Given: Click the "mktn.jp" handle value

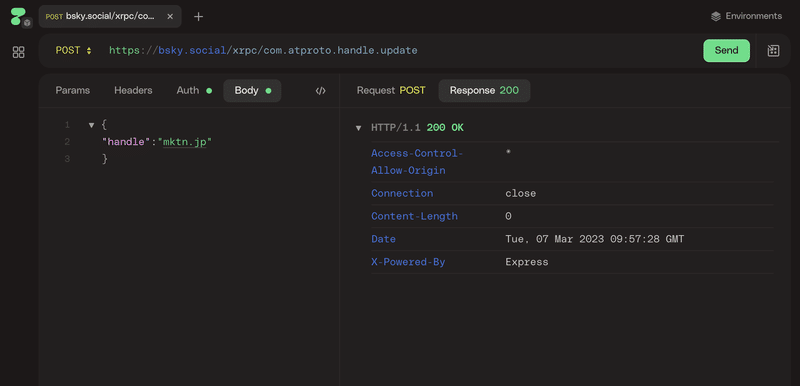Looking at the screenshot, I should coord(185,142).
